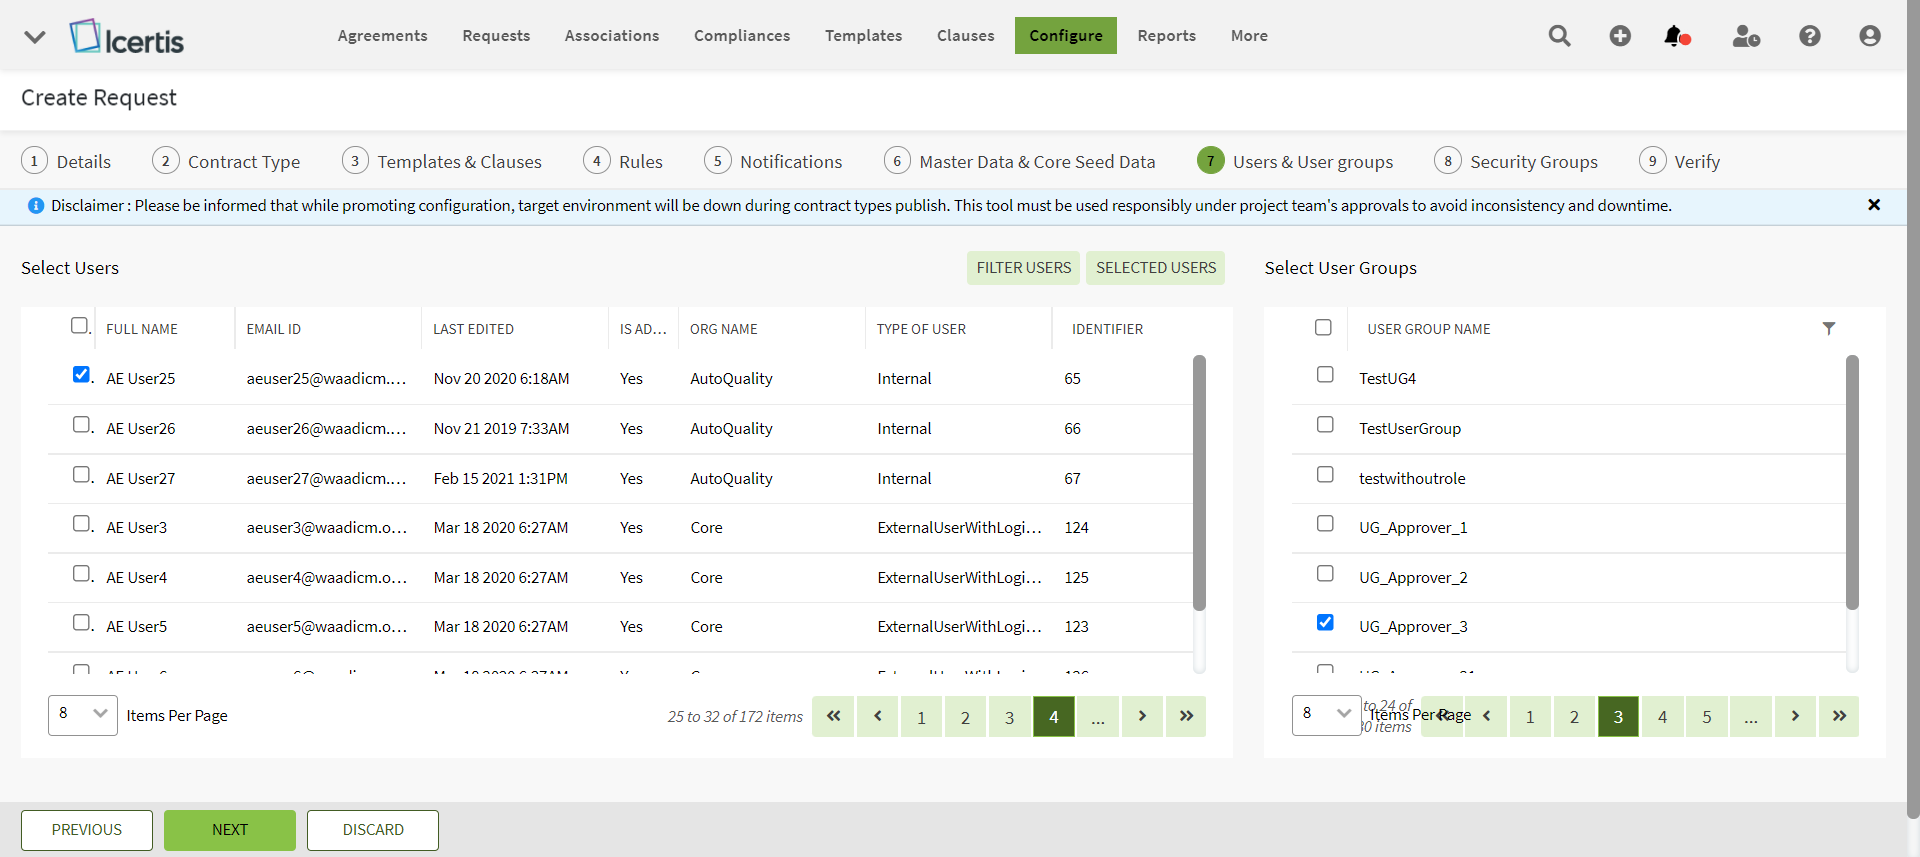Open the user profile icon
1920x857 pixels.
[x=1869, y=36]
